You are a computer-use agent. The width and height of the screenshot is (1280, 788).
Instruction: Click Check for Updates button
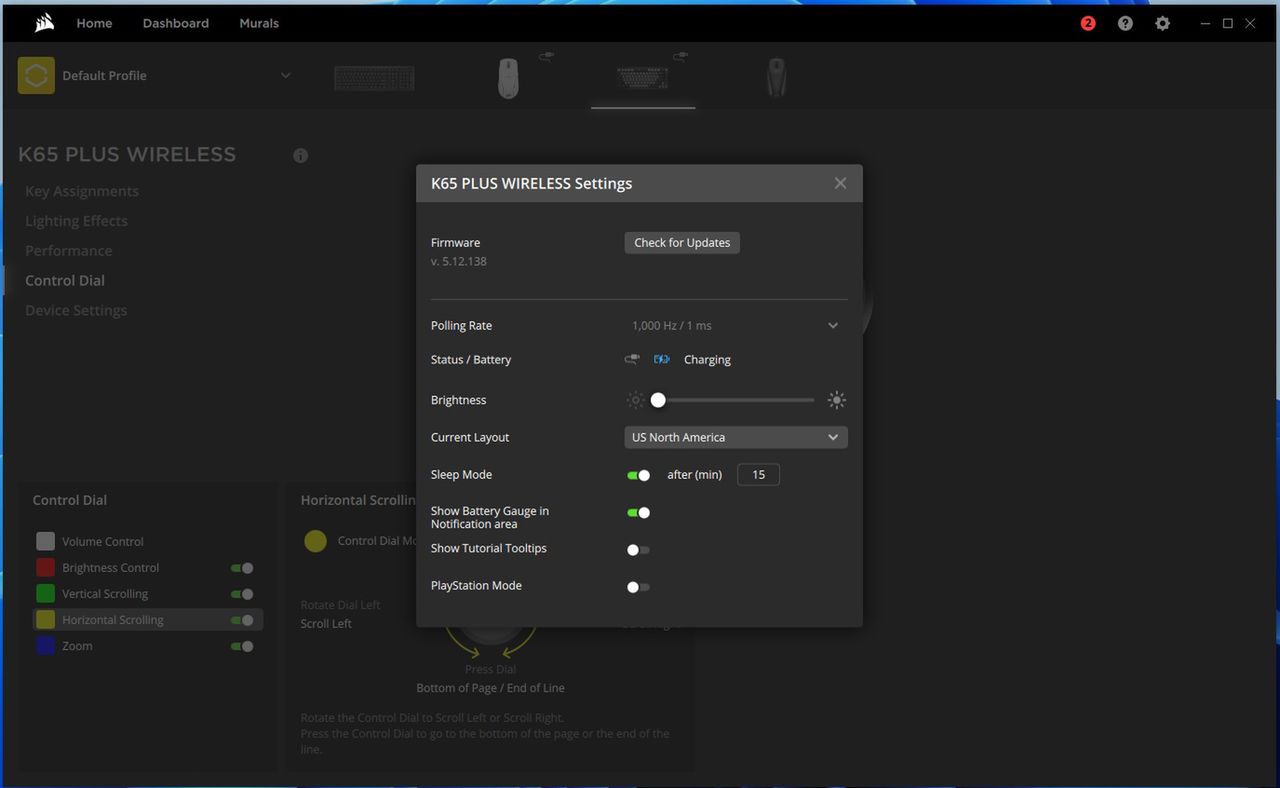tap(682, 243)
